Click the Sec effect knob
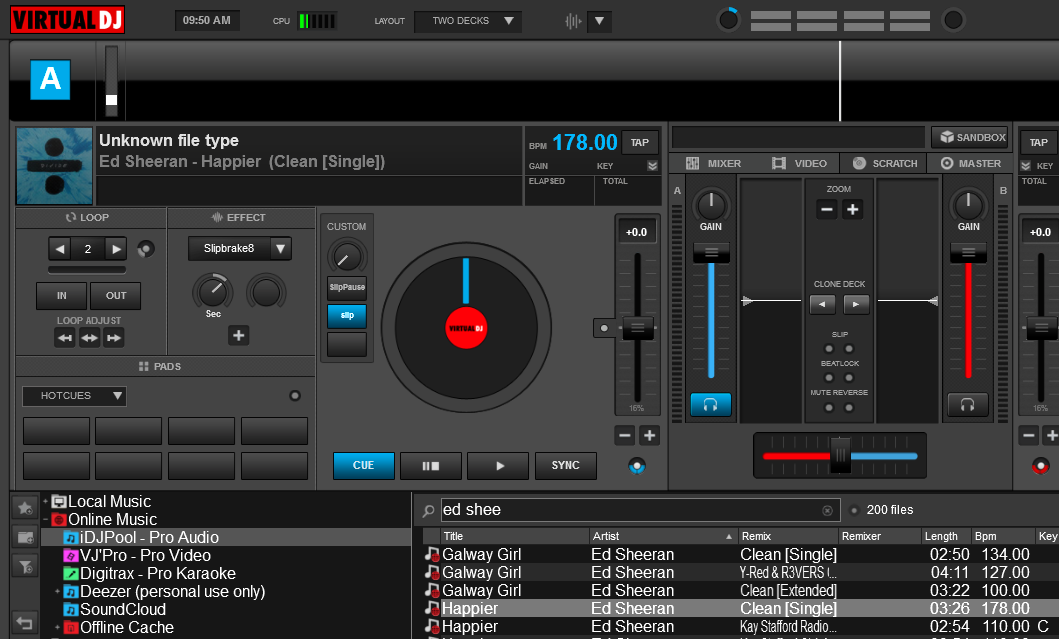This screenshot has width=1059, height=639. 213,292
